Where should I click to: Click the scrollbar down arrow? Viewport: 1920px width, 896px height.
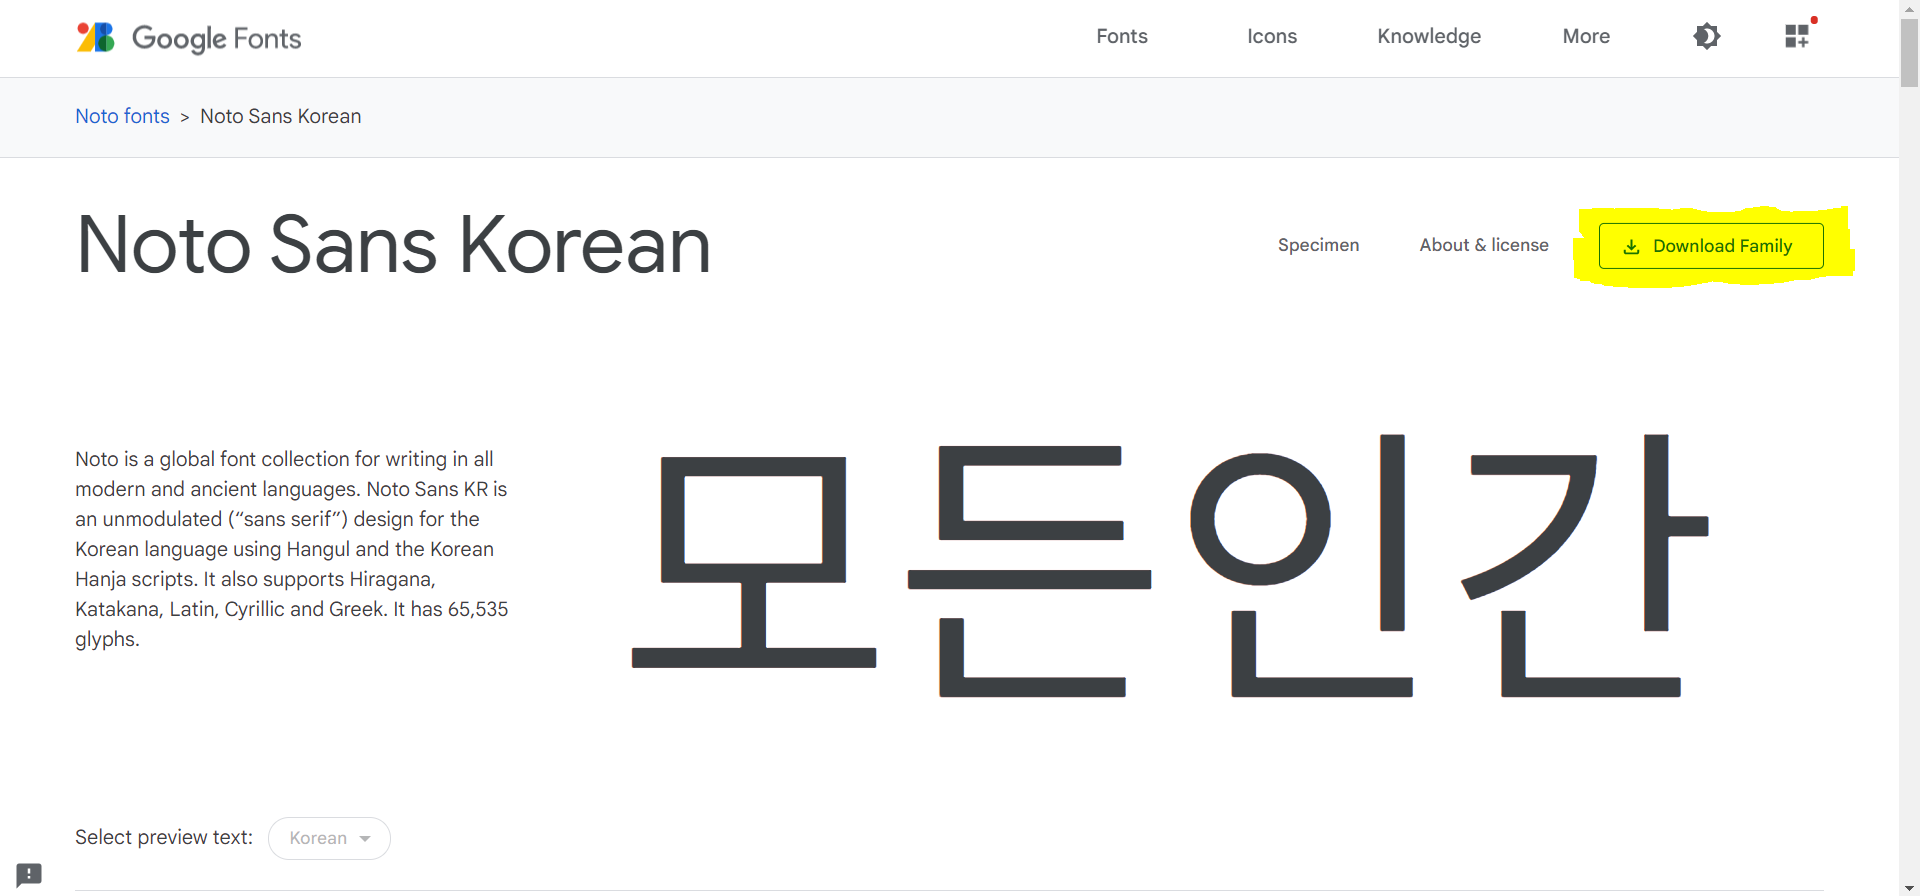coord(1909,887)
